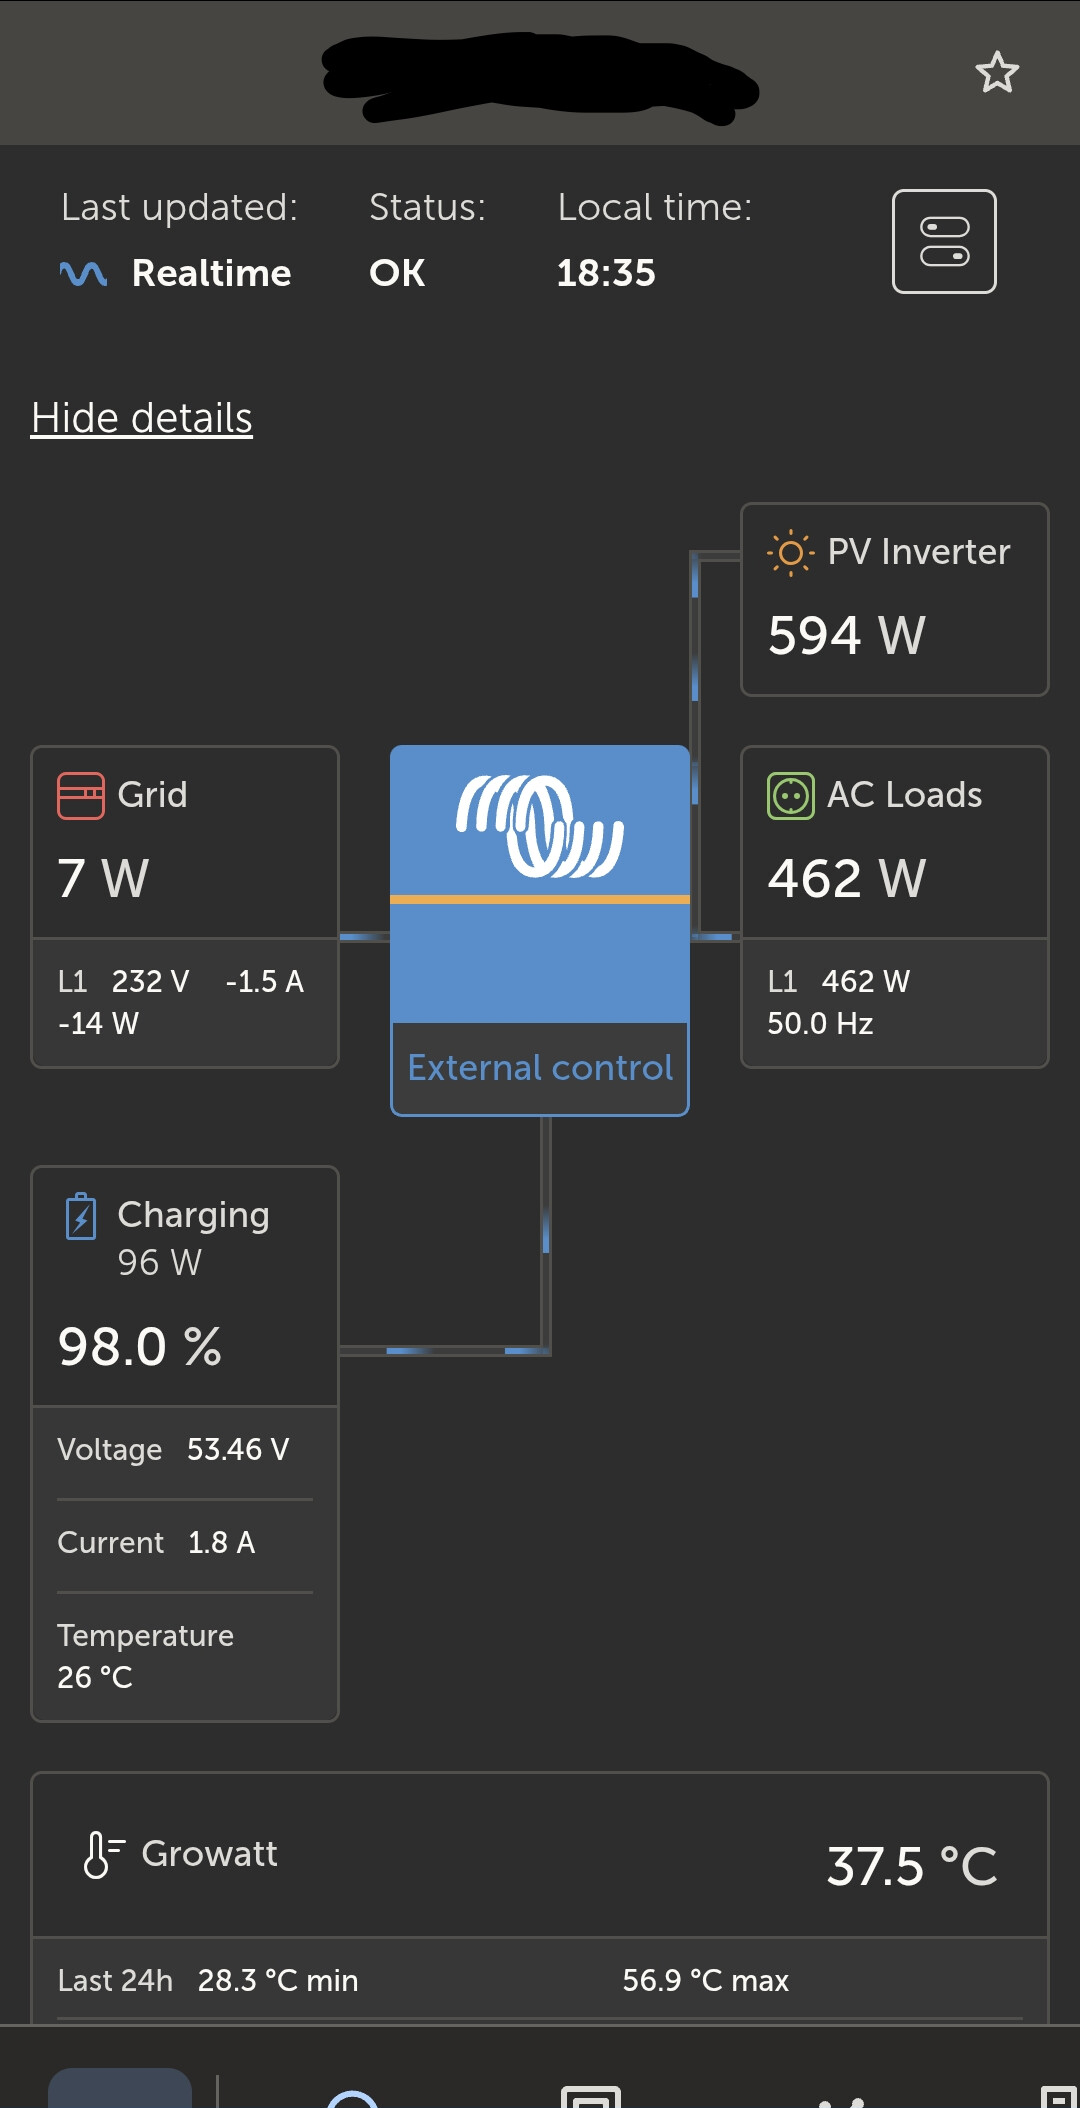Click the Growatt thermometer icon
This screenshot has height=2108, width=1080.
click(x=102, y=1854)
